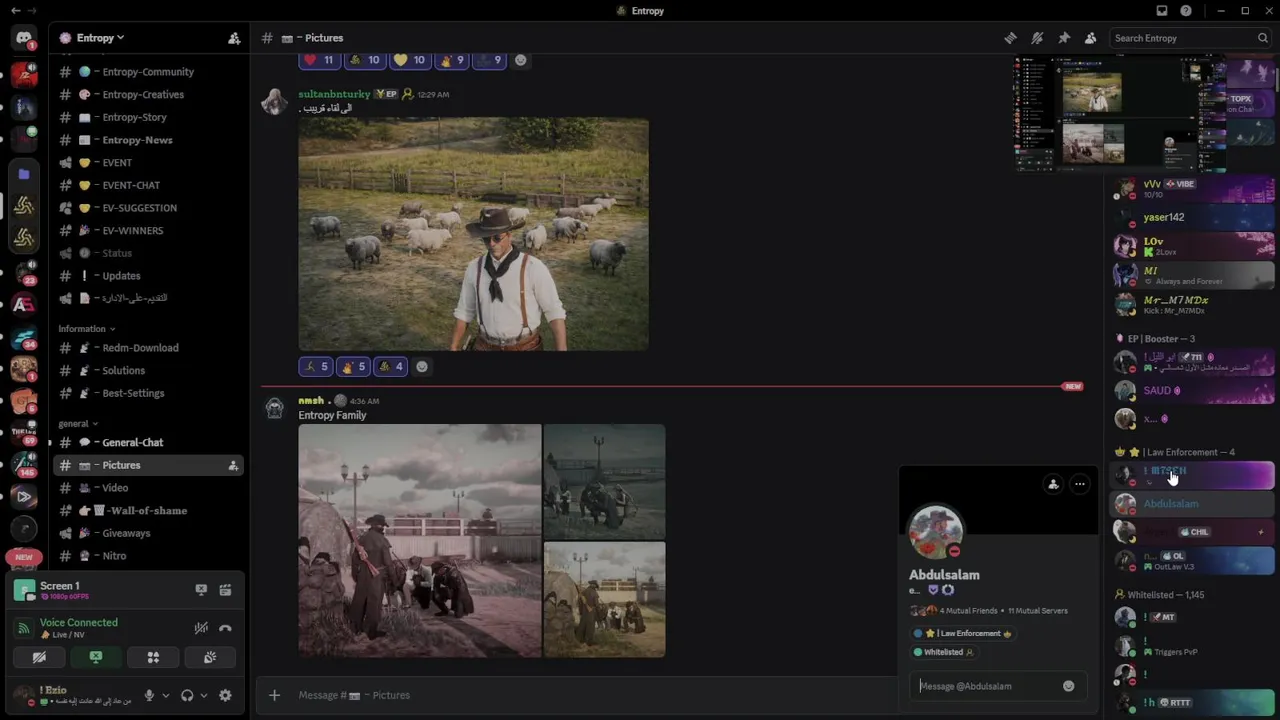
Task: Toggle the member list icon
Action: coord(1090,38)
